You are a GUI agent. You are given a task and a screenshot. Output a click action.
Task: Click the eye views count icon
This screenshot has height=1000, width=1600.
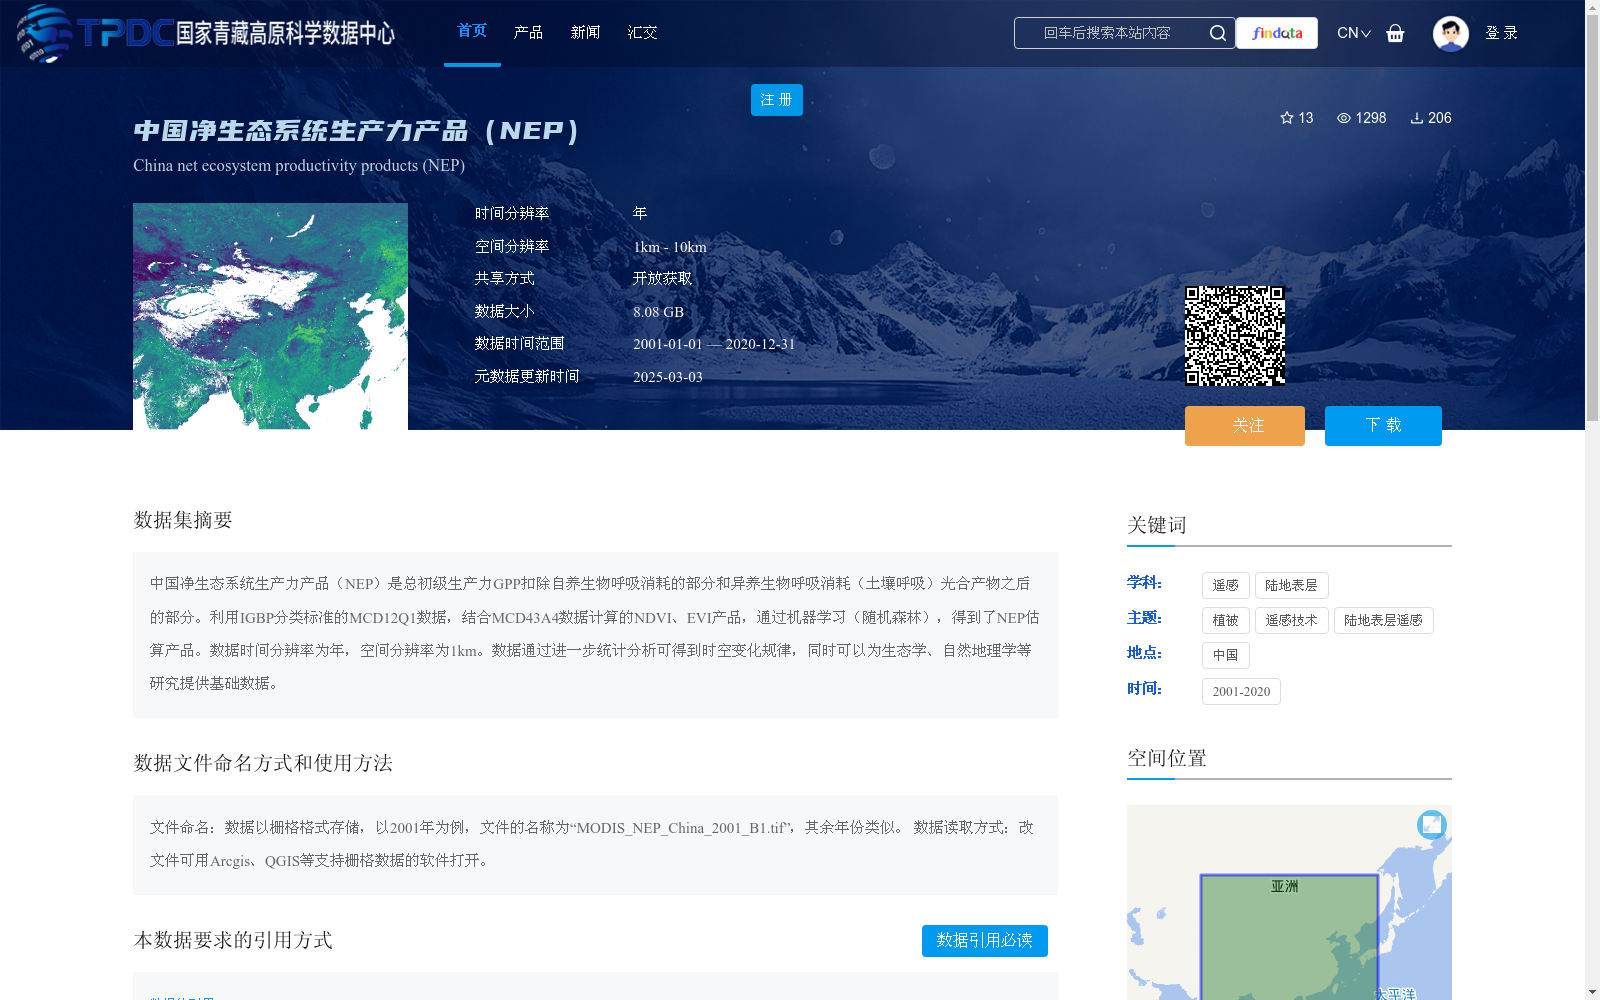point(1344,118)
